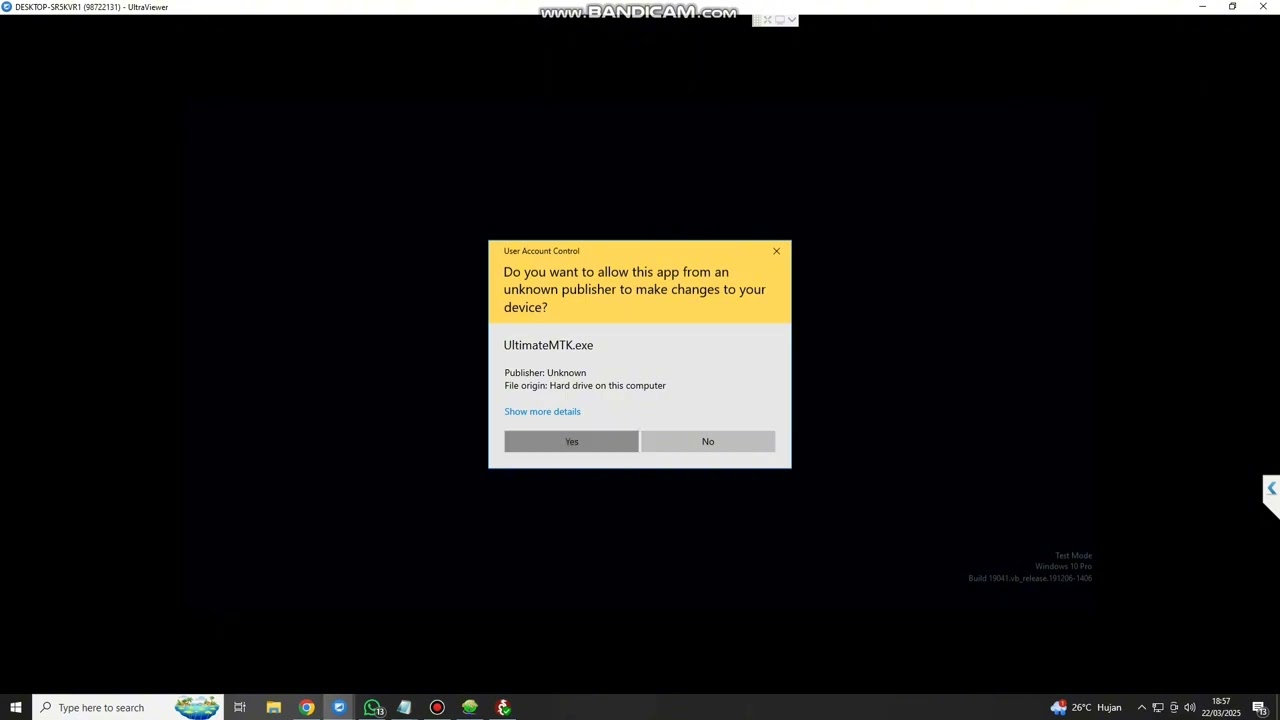Switch to the active UltraViewer taskbar app

(339, 707)
